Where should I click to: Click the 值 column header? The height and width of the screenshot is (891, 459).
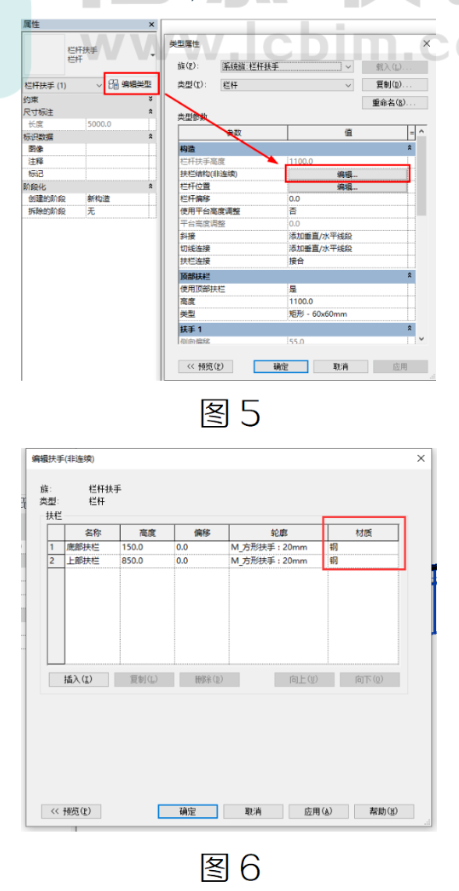pyautogui.click(x=347, y=132)
